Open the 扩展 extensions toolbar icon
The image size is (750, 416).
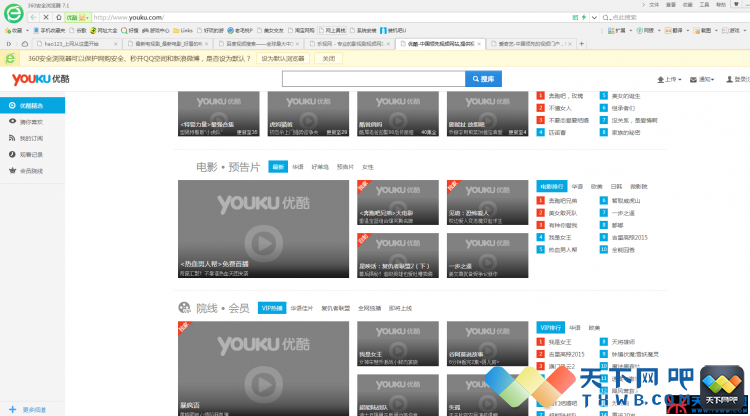(x=611, y=30)
